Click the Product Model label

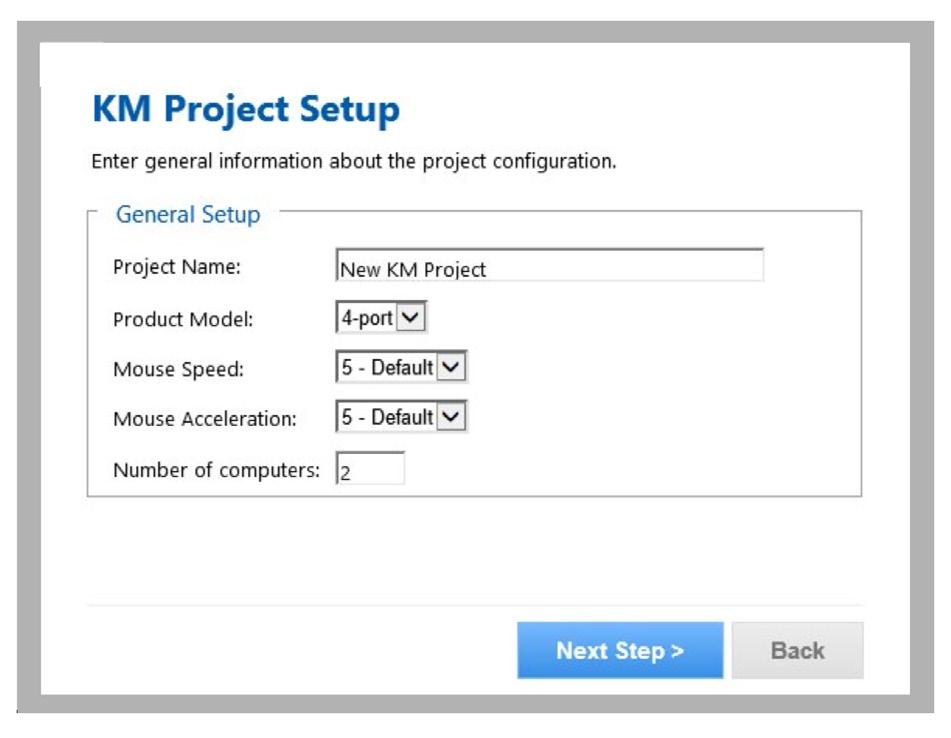pos(183,319)
